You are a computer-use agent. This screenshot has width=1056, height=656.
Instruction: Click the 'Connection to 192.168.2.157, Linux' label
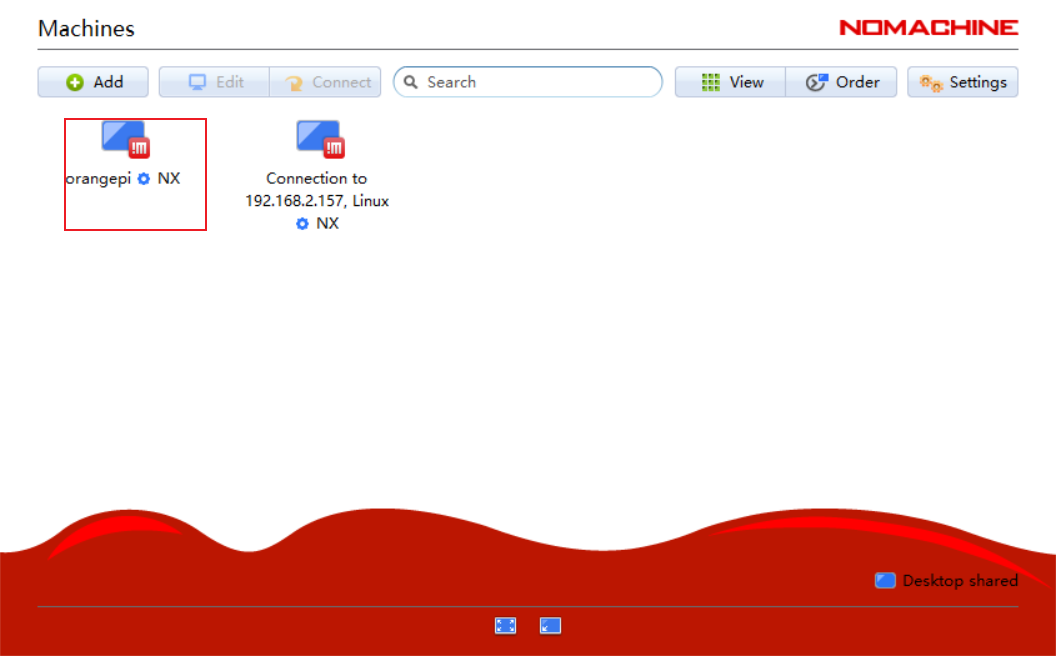[317, 189]
